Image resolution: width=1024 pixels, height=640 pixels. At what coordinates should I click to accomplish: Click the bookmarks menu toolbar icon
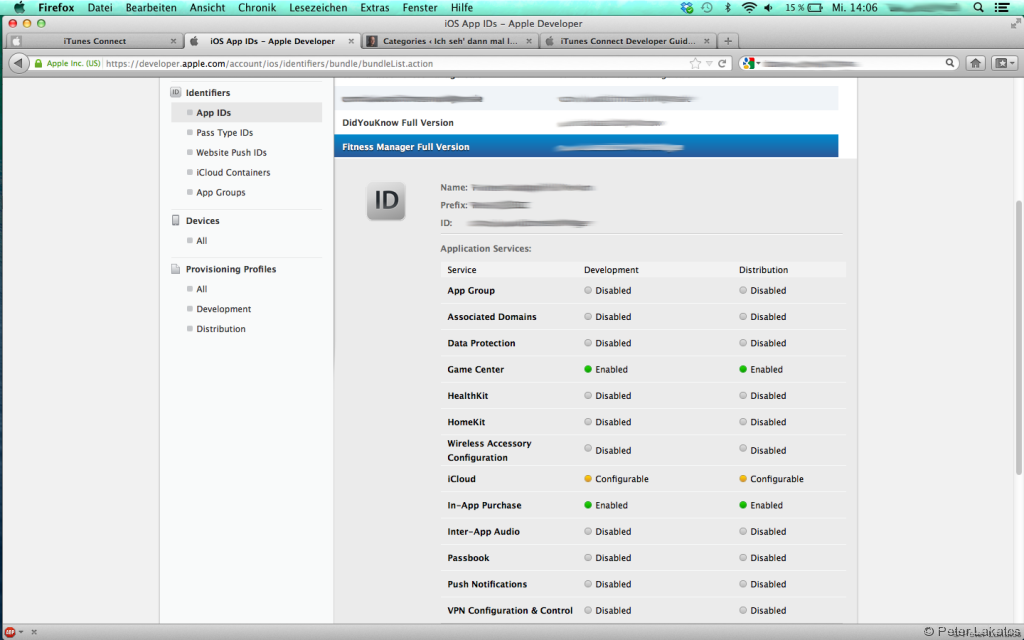pyautogui.click(x=1004, y=63)
